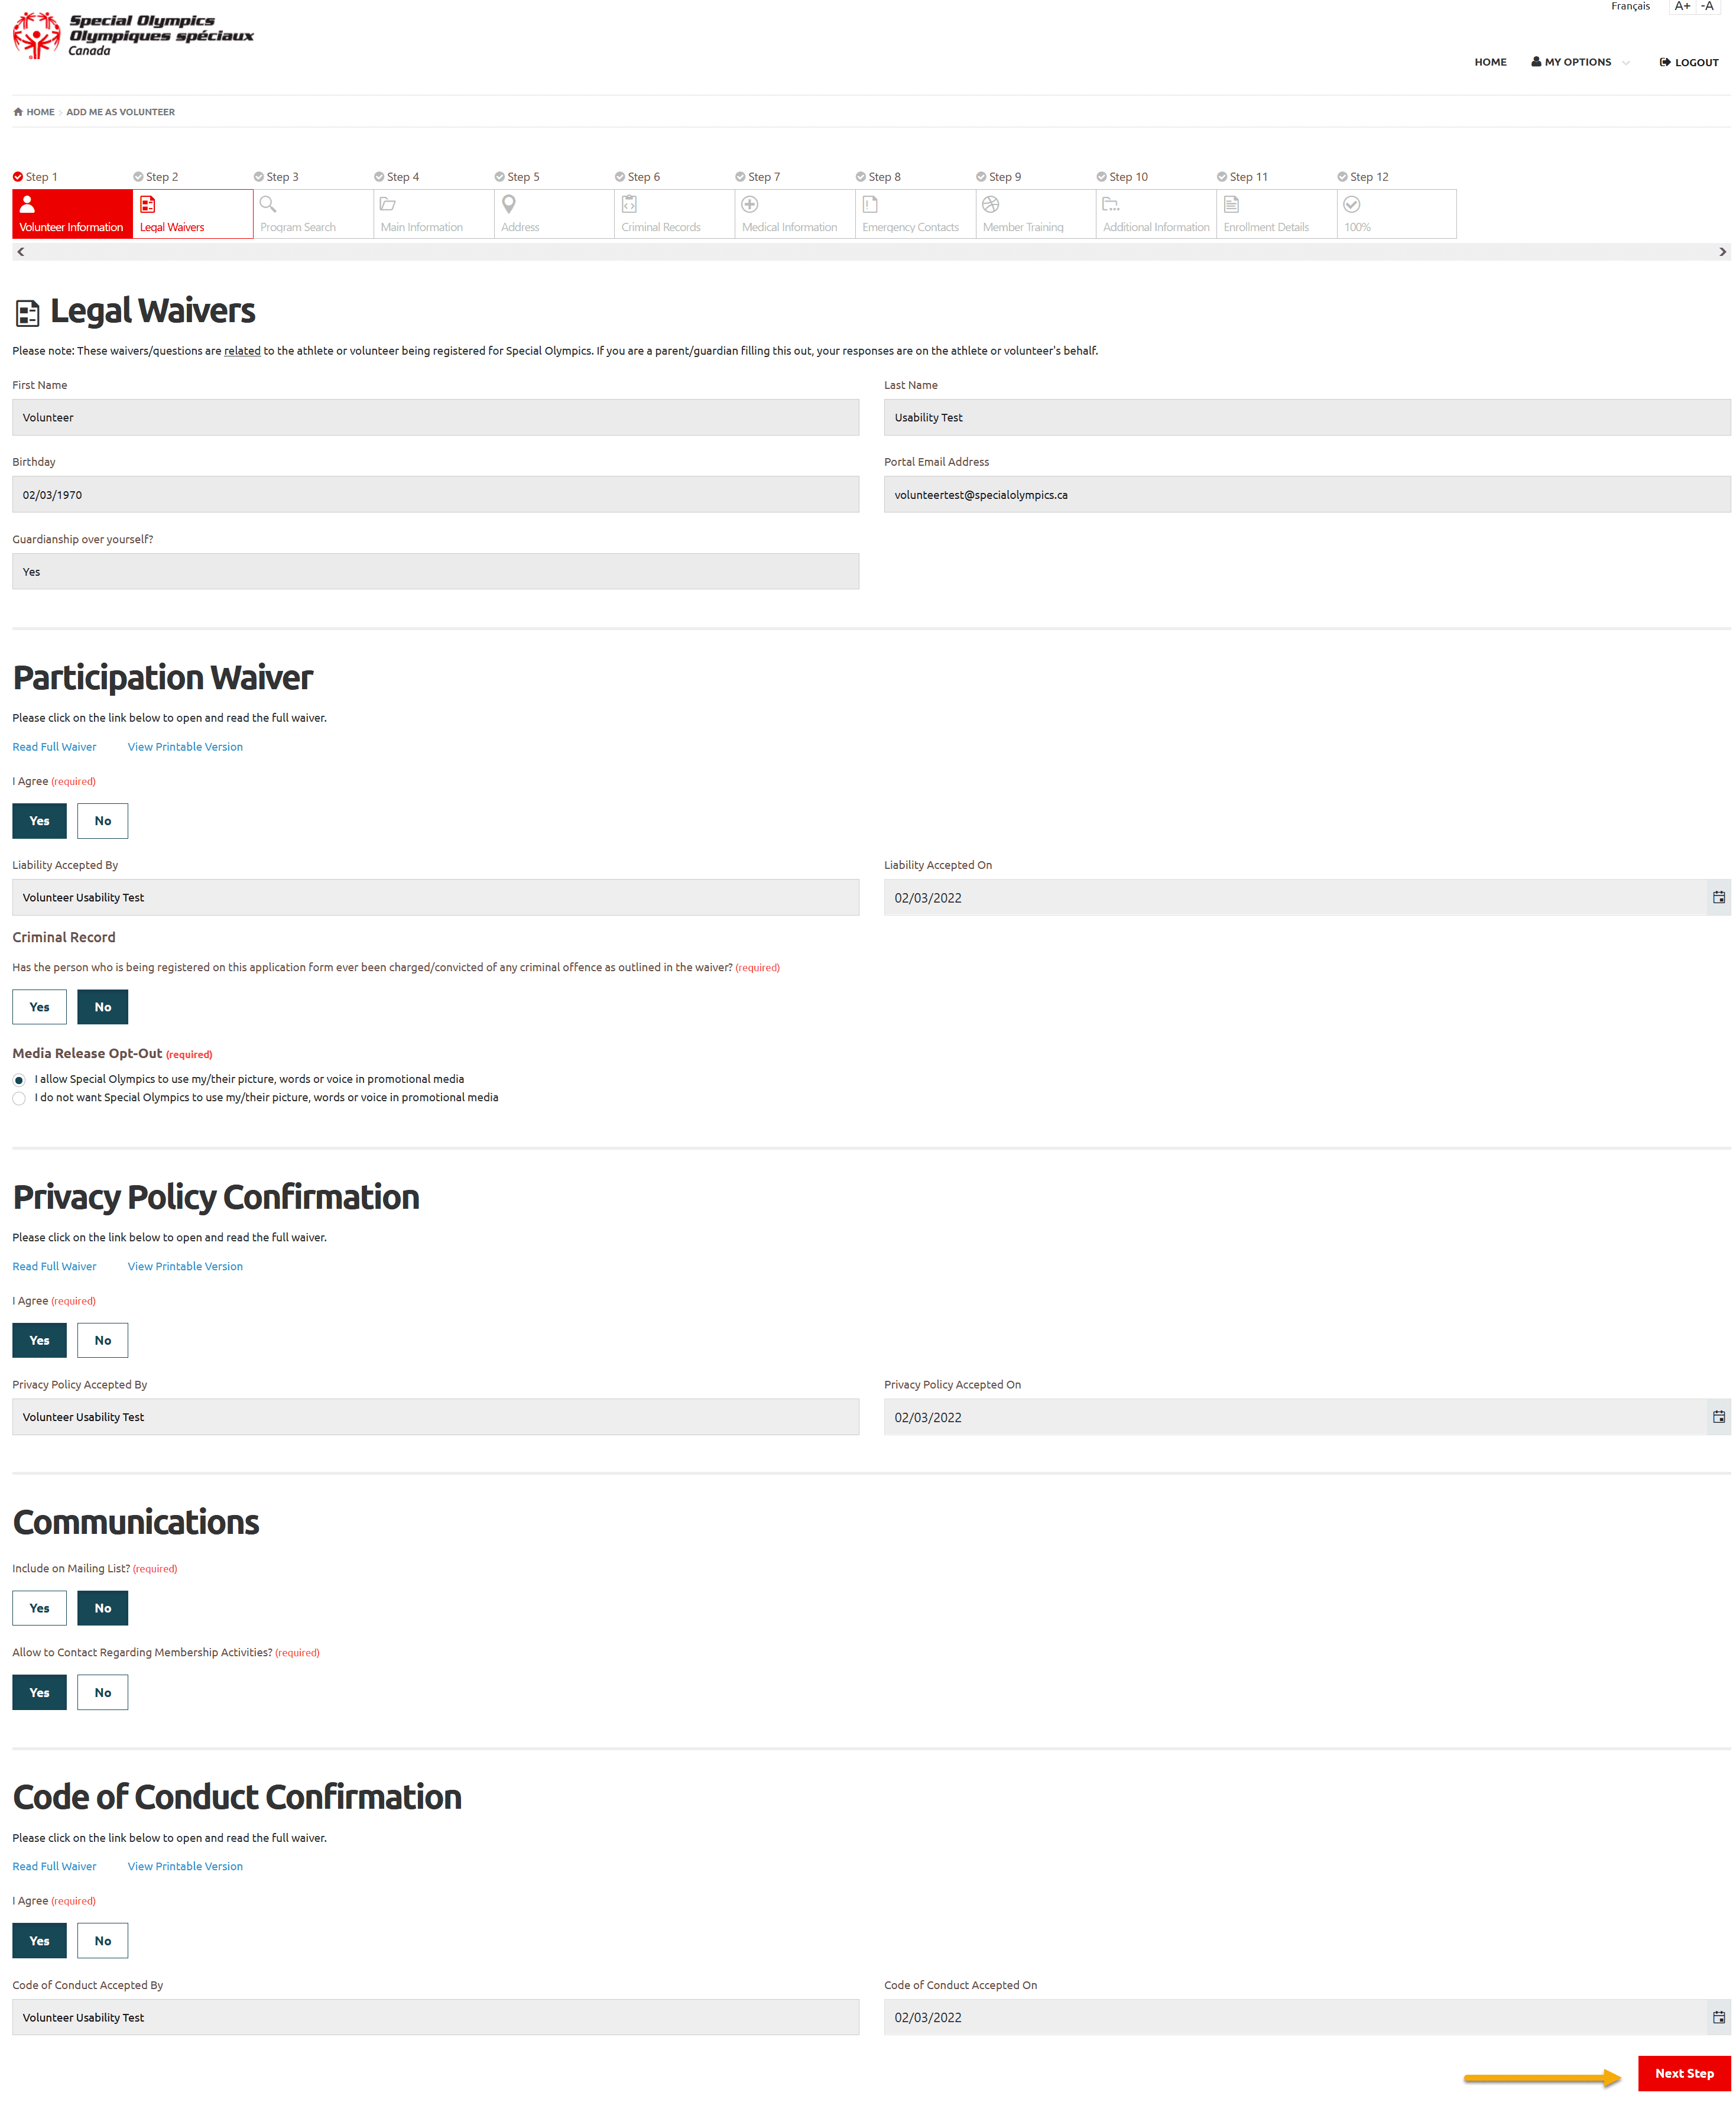Open View Printable Version under Participation Waiver
Viewport: 1736px width, 2112px height.
(185, 747)
